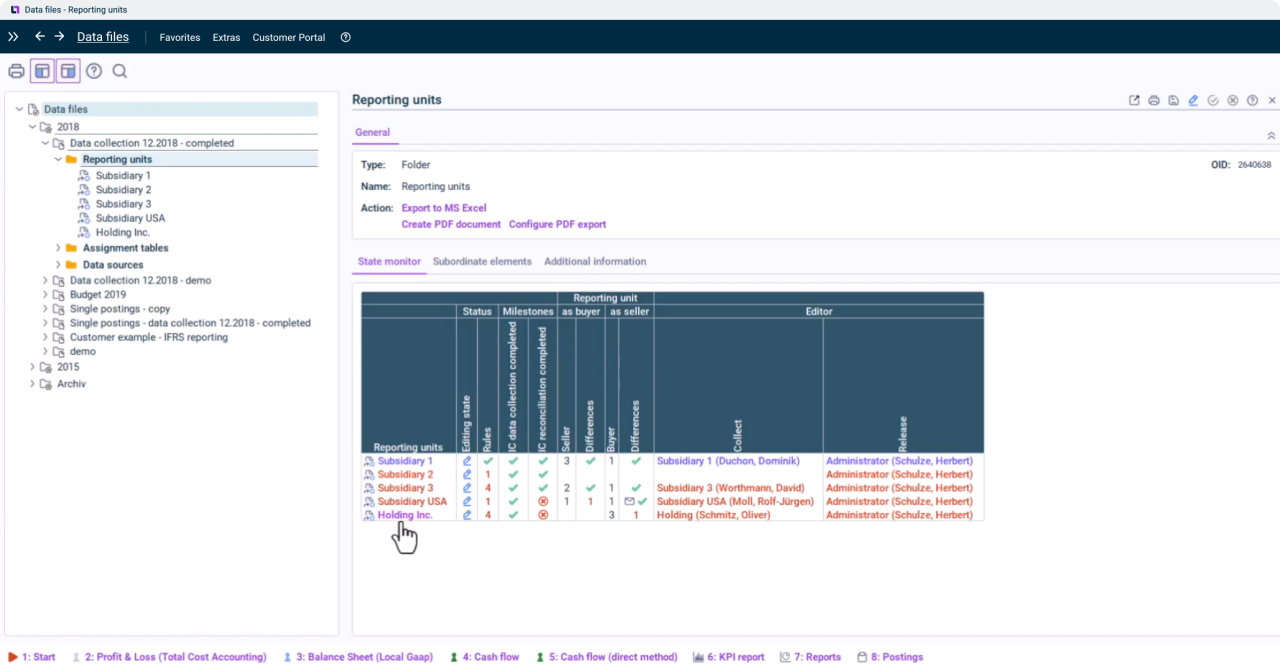Image resolution: width=1280 pixels, height=672 pixels.
Task: Click red IC reconciliation X for Holding Inc.
Action: click(x=543, y=515)
